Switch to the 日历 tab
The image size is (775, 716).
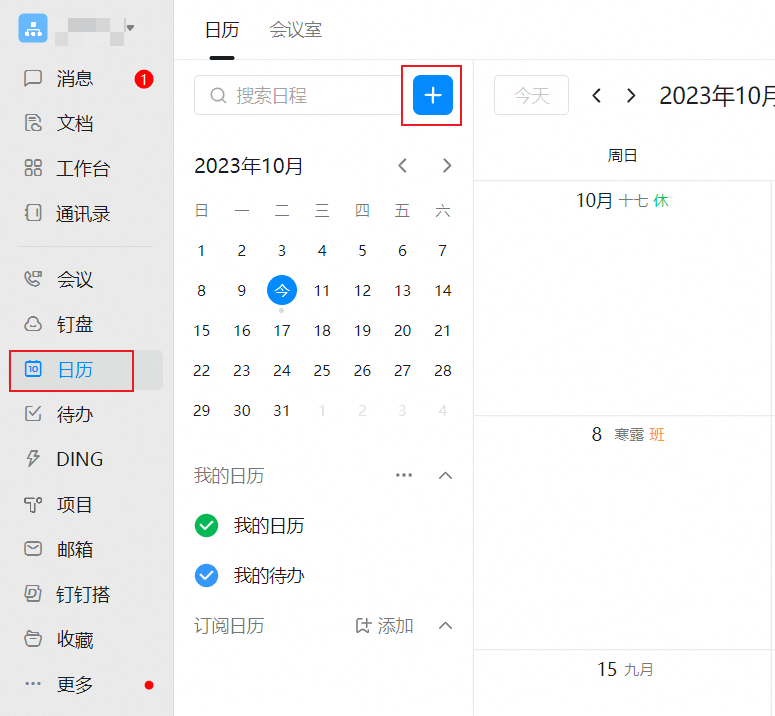[222, 30]
